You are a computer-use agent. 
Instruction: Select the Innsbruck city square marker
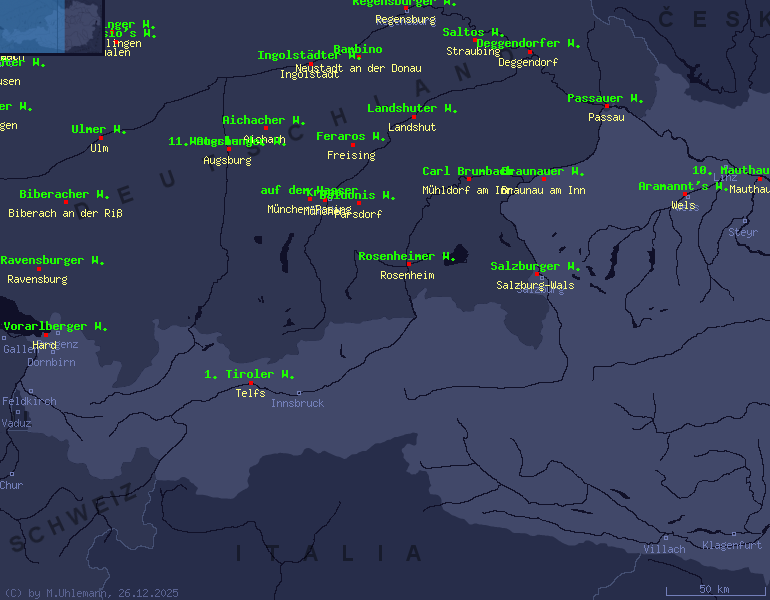point(298,392)
